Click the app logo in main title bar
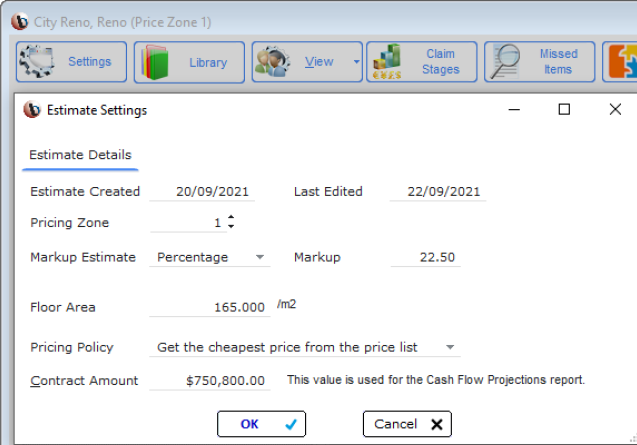This screenshot has height=445, width=637. (x=20, y=22)
